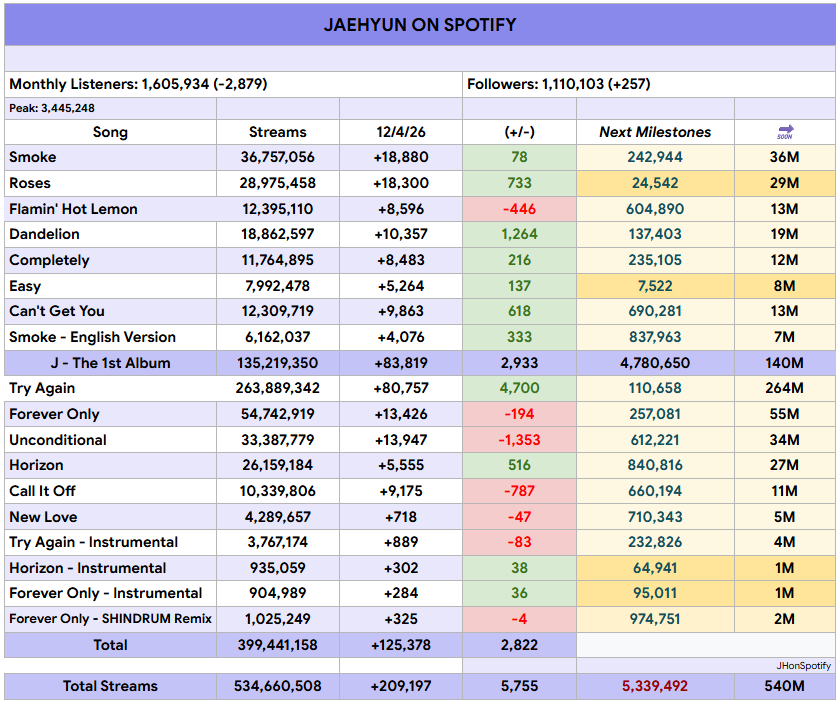
Task: Select the 'Easy' song cell
Action: tap(110, 286)
